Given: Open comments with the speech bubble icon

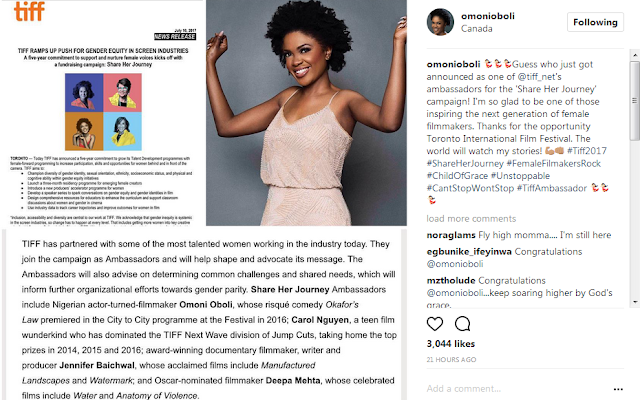Looking at the screenshot, I should tap(462, 324).
